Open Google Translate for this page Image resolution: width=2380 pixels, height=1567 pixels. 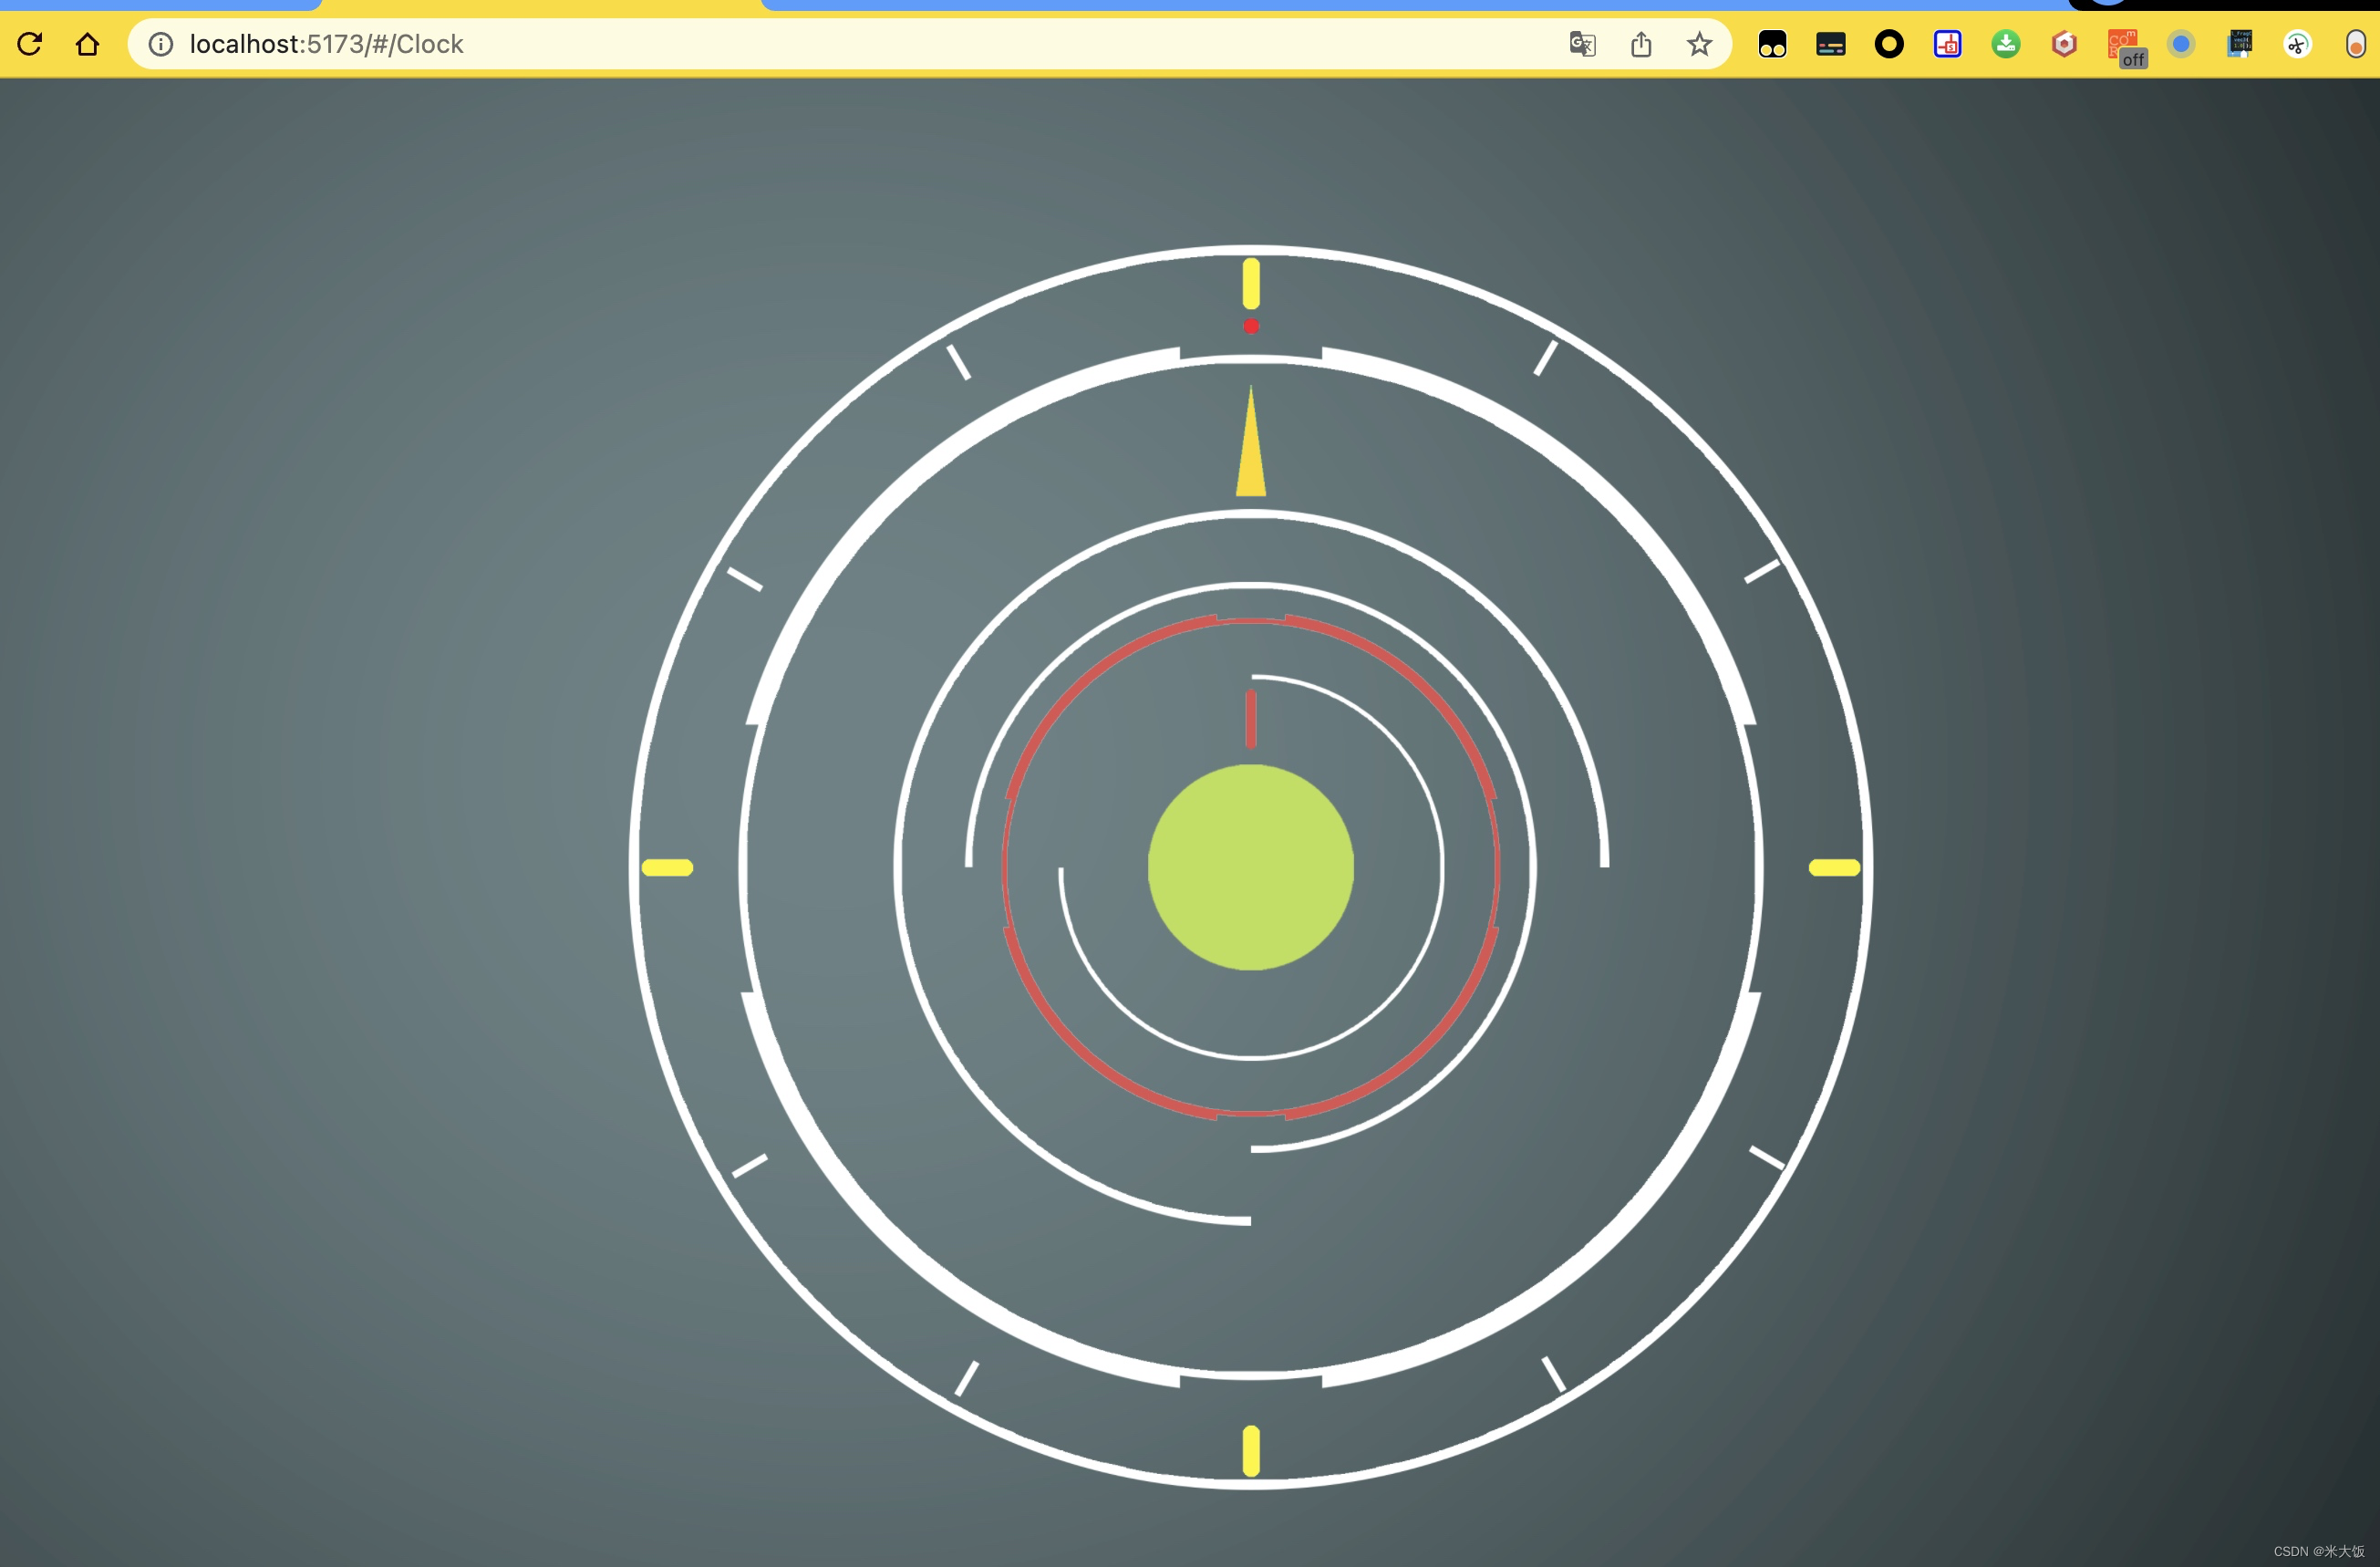point(1582,44)
